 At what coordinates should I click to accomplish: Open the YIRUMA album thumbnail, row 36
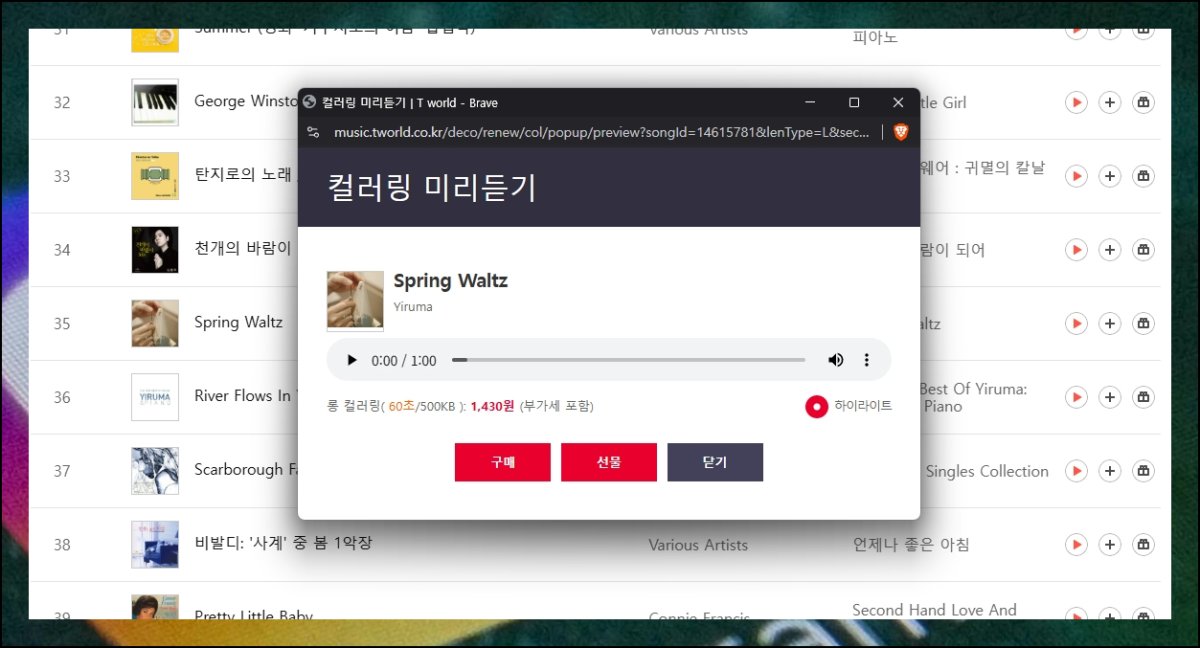(x=155, y=397)
